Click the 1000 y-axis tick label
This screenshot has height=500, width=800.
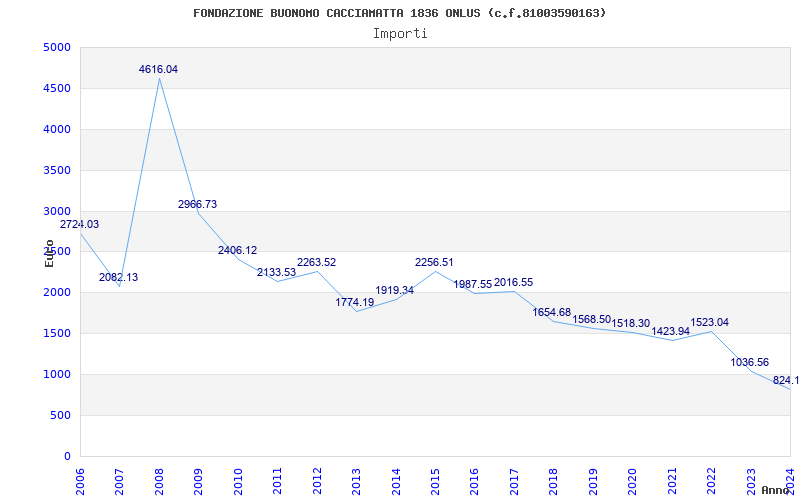56,374
